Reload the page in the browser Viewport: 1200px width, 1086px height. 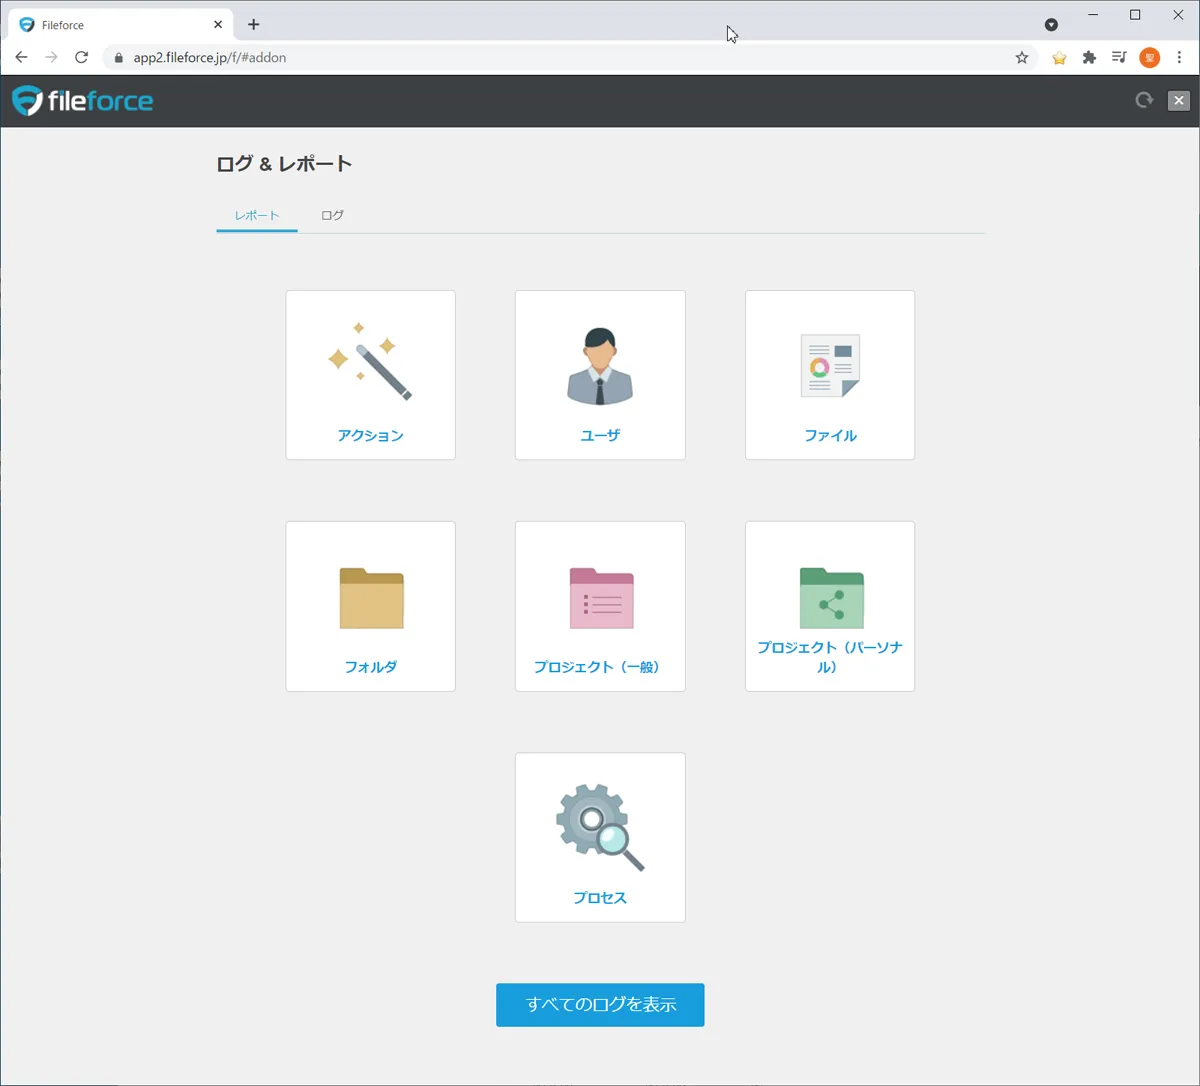[x=82, y=58]
